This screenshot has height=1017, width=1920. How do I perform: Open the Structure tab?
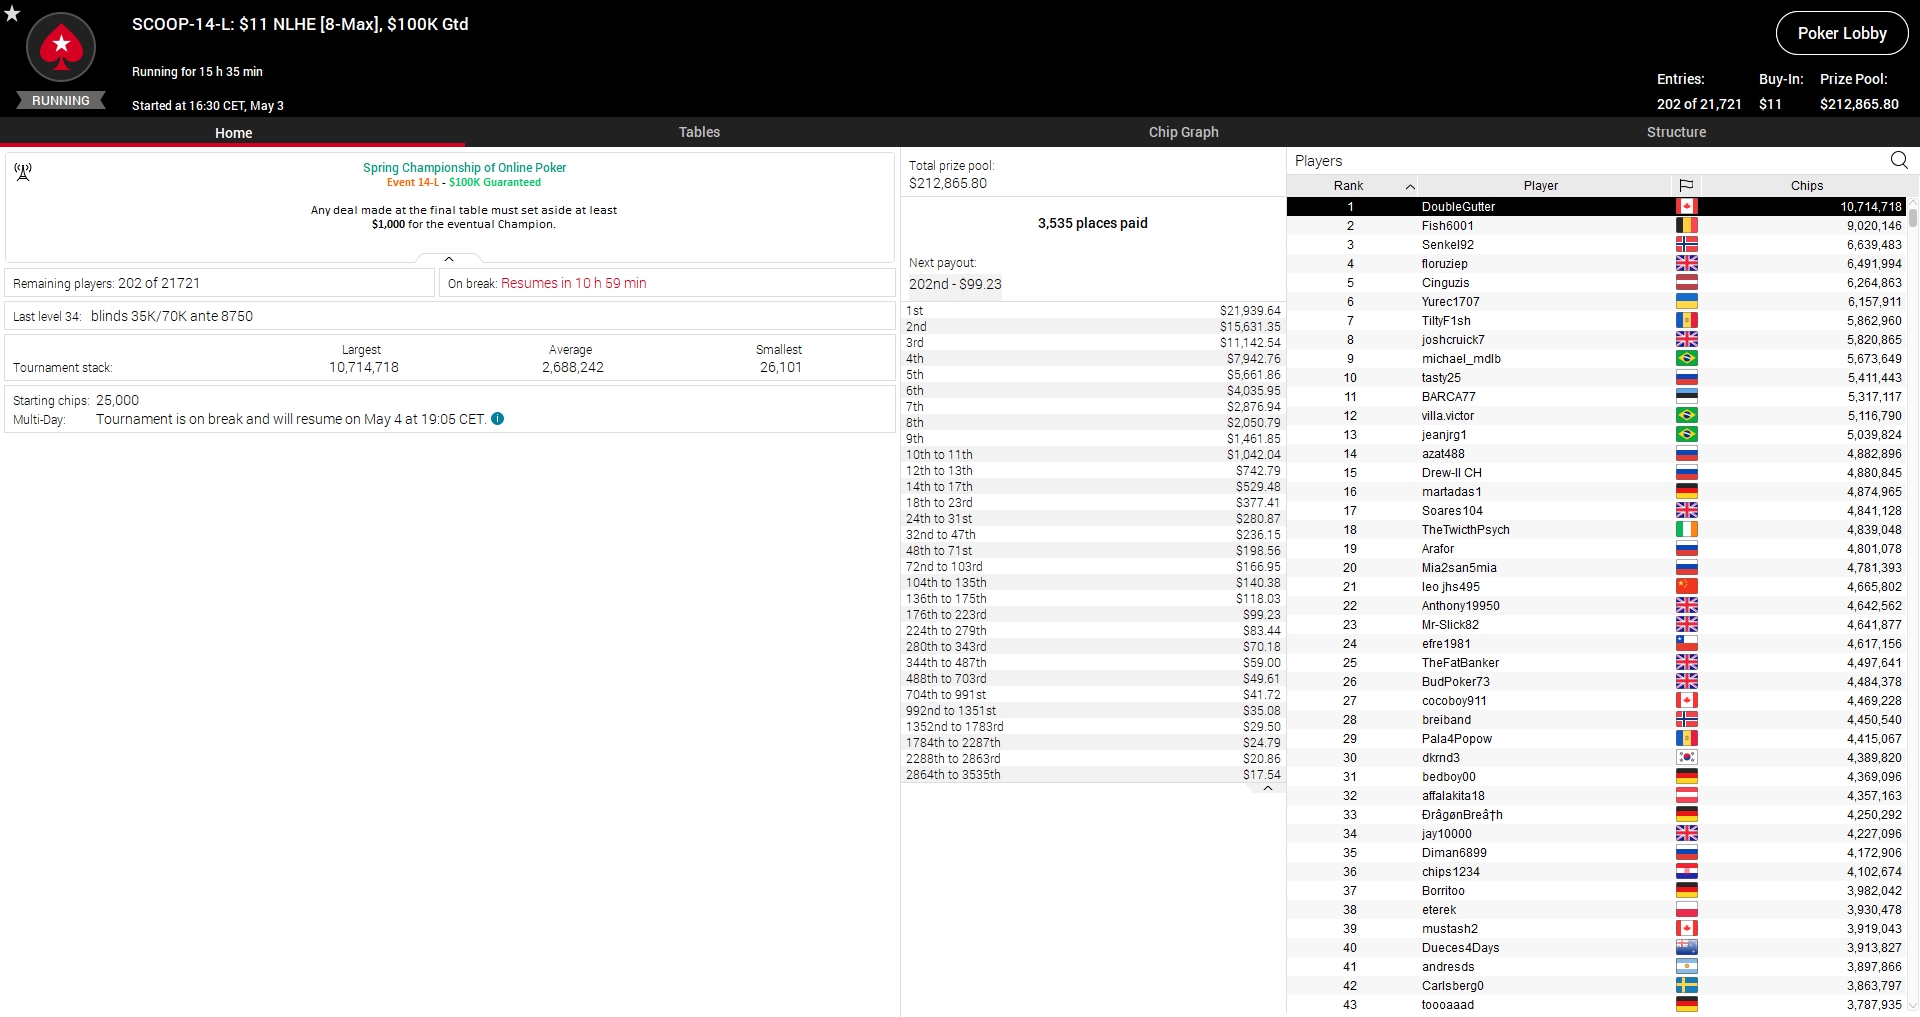[x=1676, y=132]
